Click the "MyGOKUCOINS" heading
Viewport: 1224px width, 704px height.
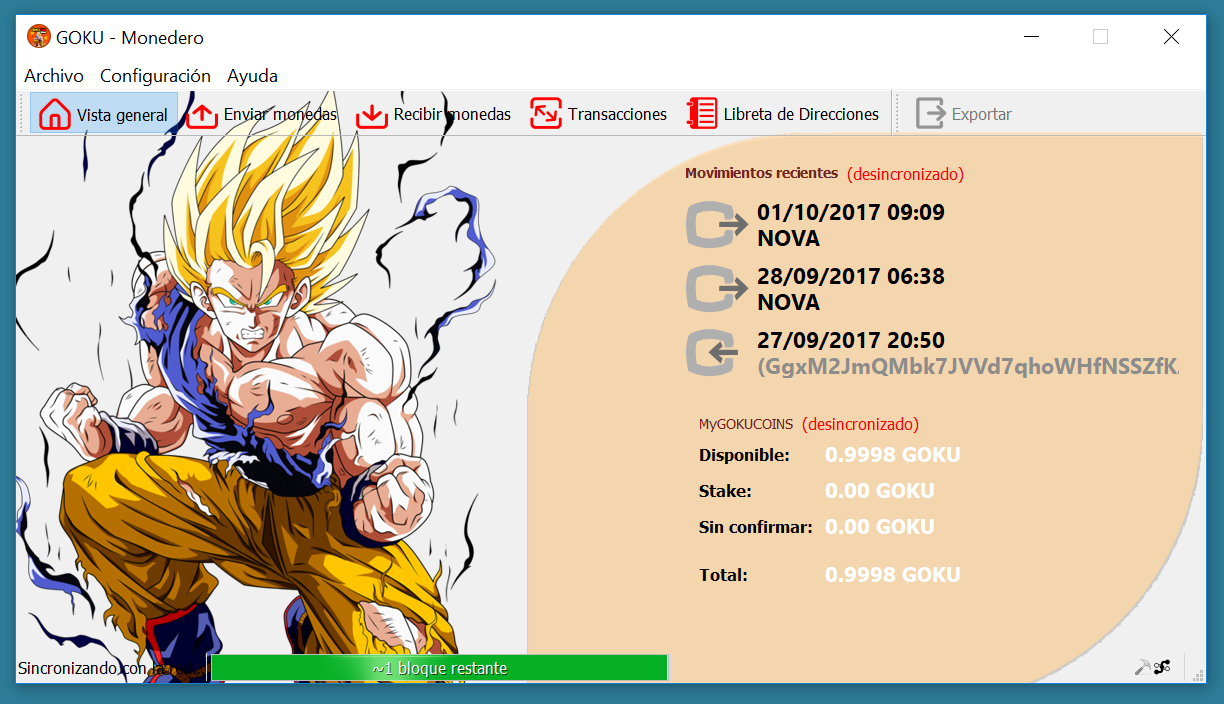point(746,424)
